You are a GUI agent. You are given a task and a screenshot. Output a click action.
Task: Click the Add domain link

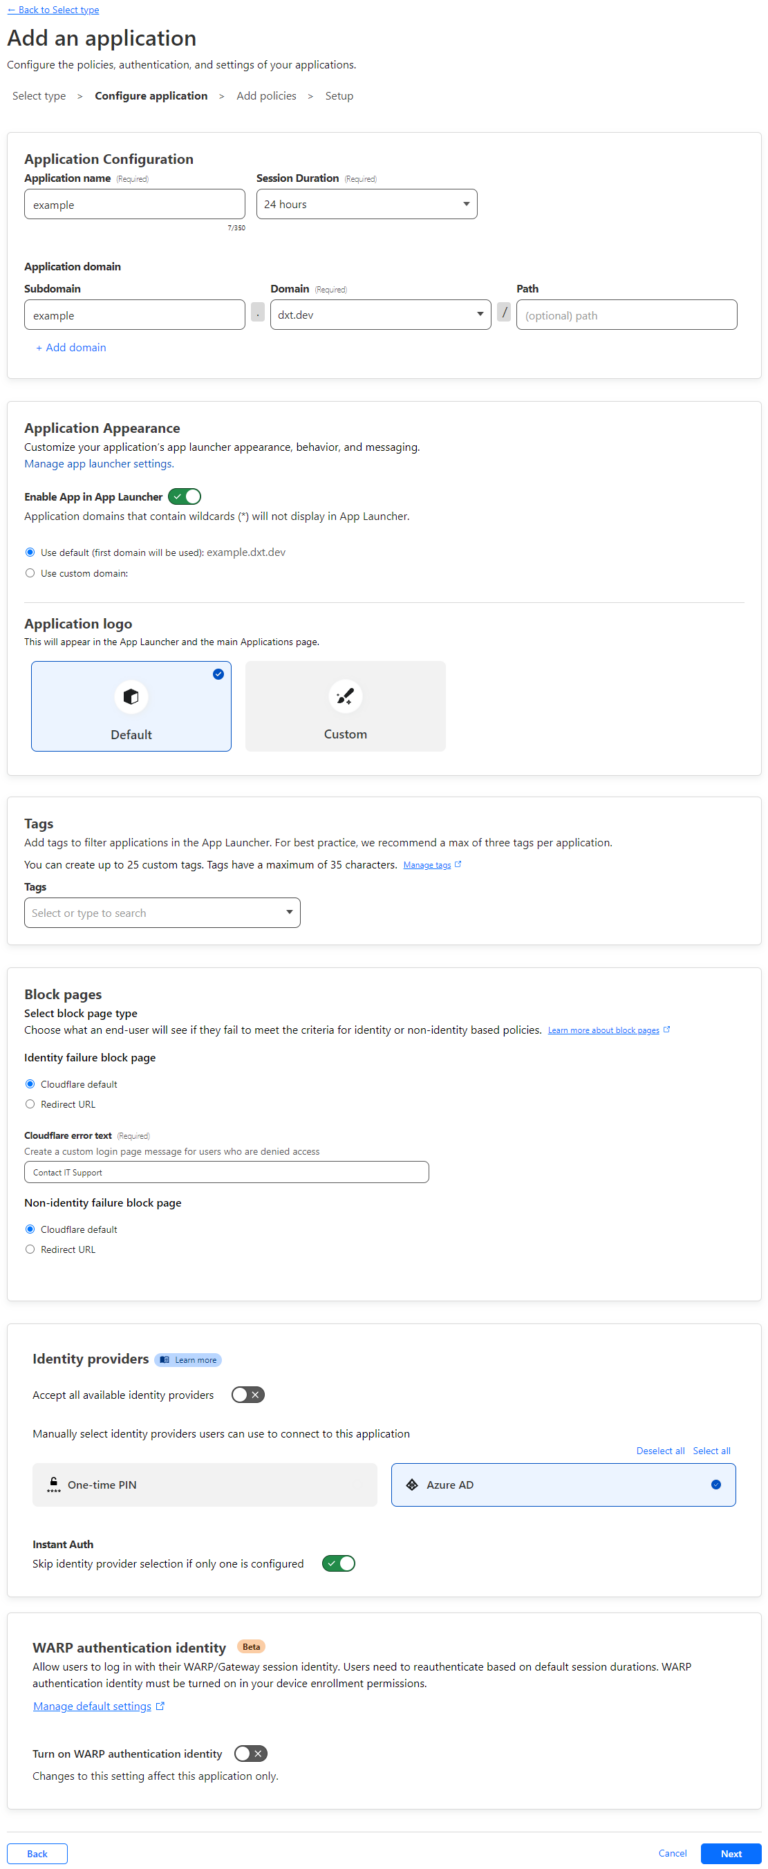click(x=70, y=346)
